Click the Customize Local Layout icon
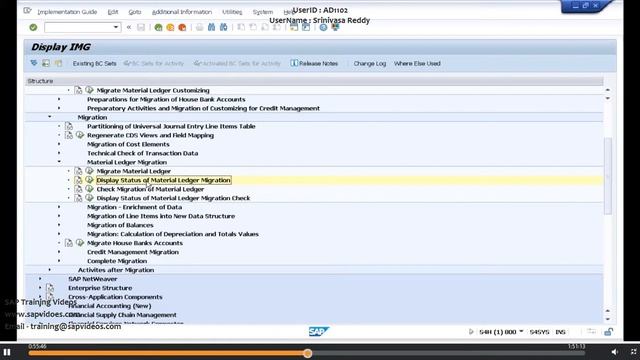This screenshot has width=640, height=360. click(335, 27)
